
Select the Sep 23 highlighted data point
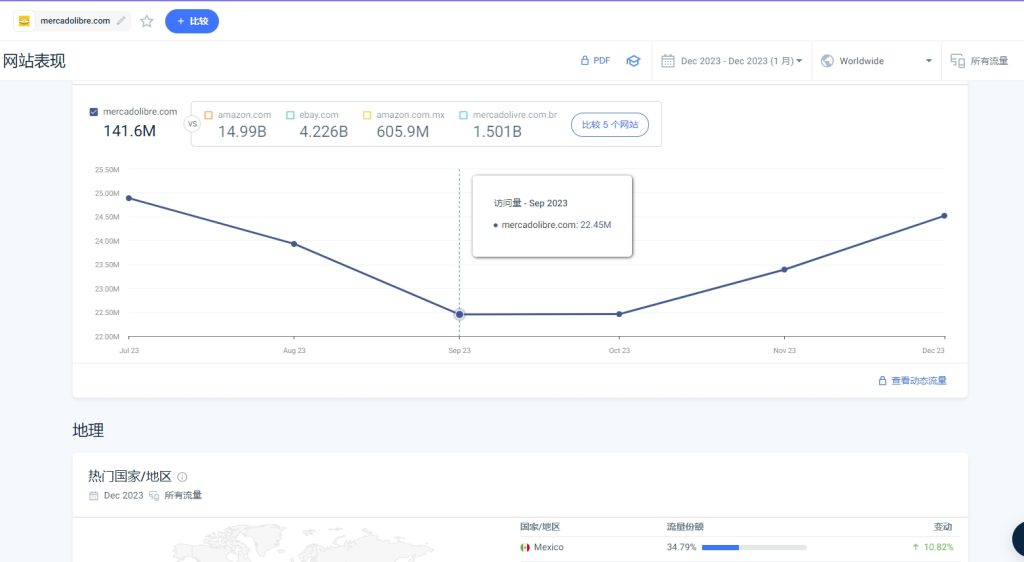tap(460, 315)
